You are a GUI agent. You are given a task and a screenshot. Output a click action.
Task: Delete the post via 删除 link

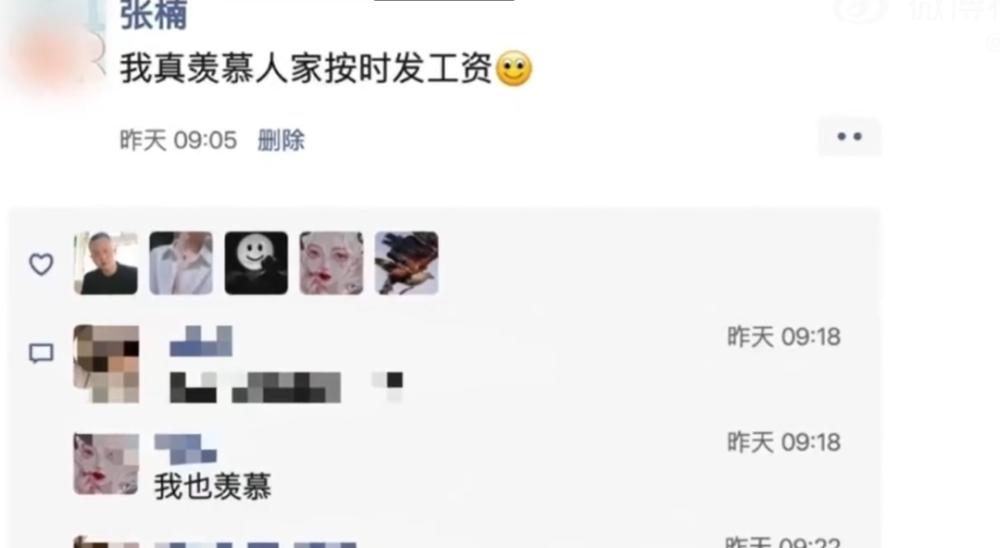pos(281,140)
